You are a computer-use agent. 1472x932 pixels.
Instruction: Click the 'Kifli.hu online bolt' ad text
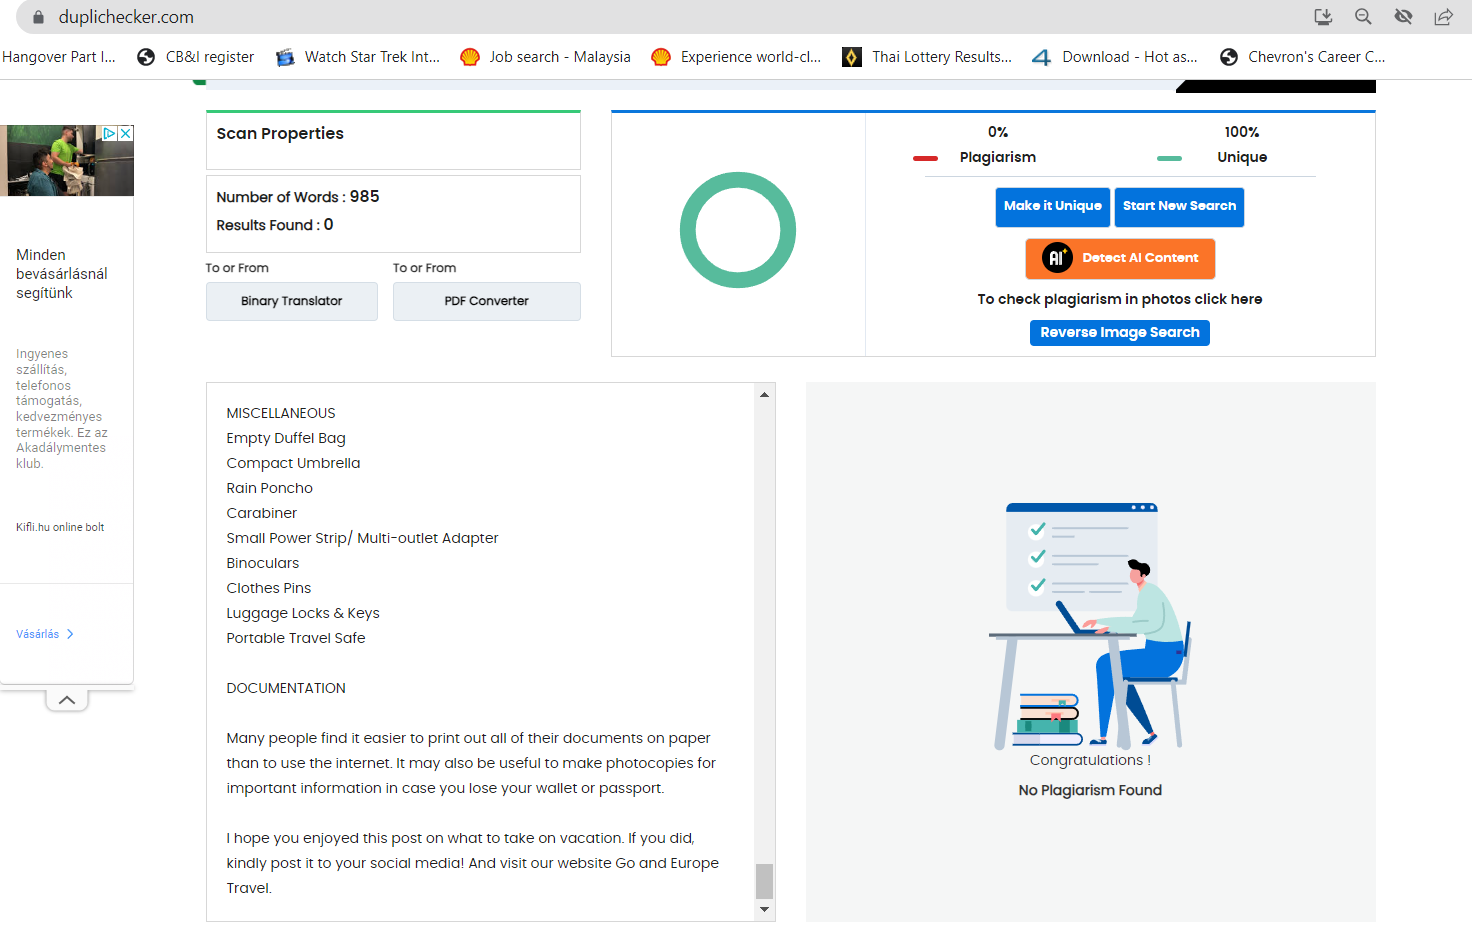[60, 527]
